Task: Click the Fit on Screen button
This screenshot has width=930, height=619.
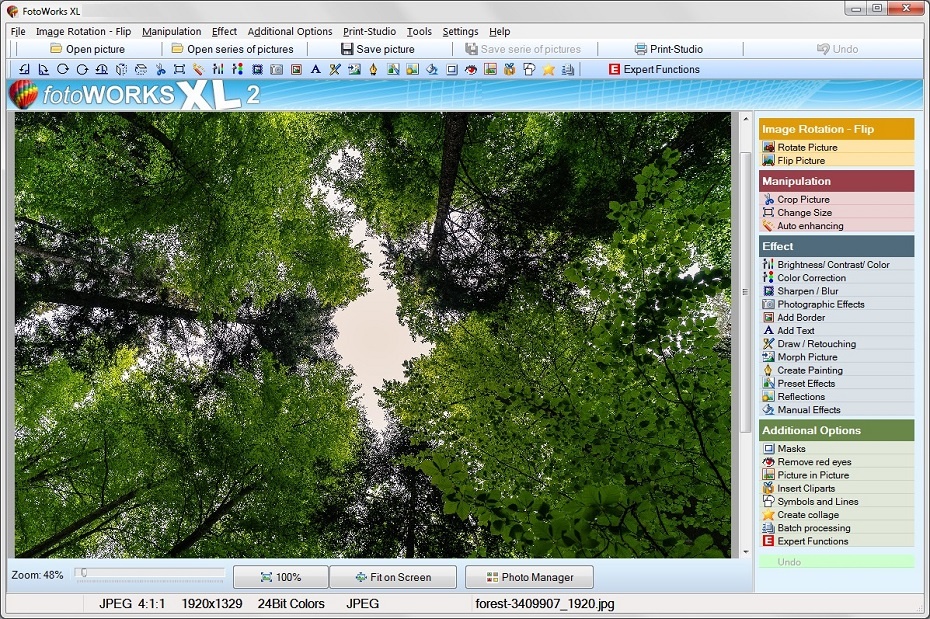Action: tap(393, 577)
